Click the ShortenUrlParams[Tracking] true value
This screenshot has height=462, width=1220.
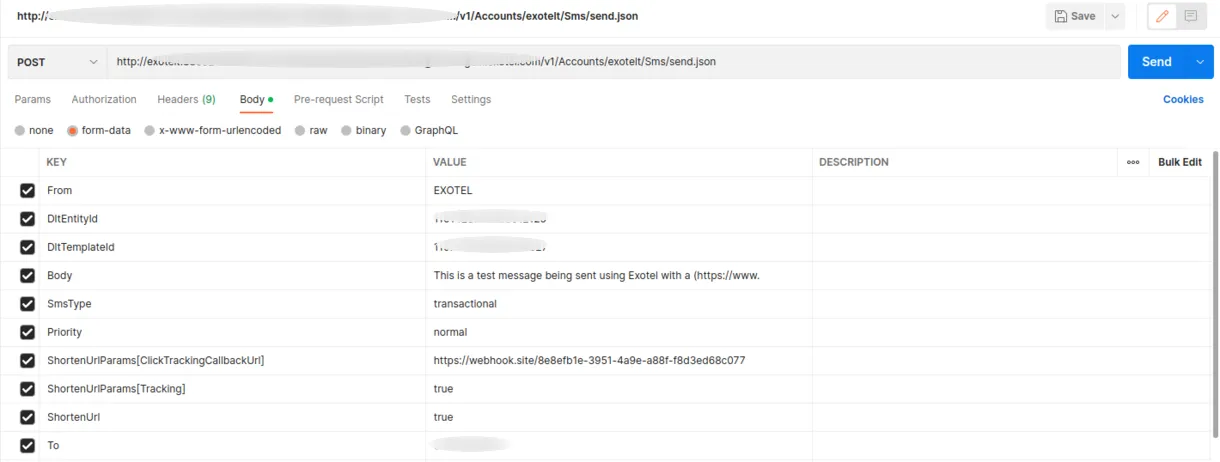(x=619, y=389)
